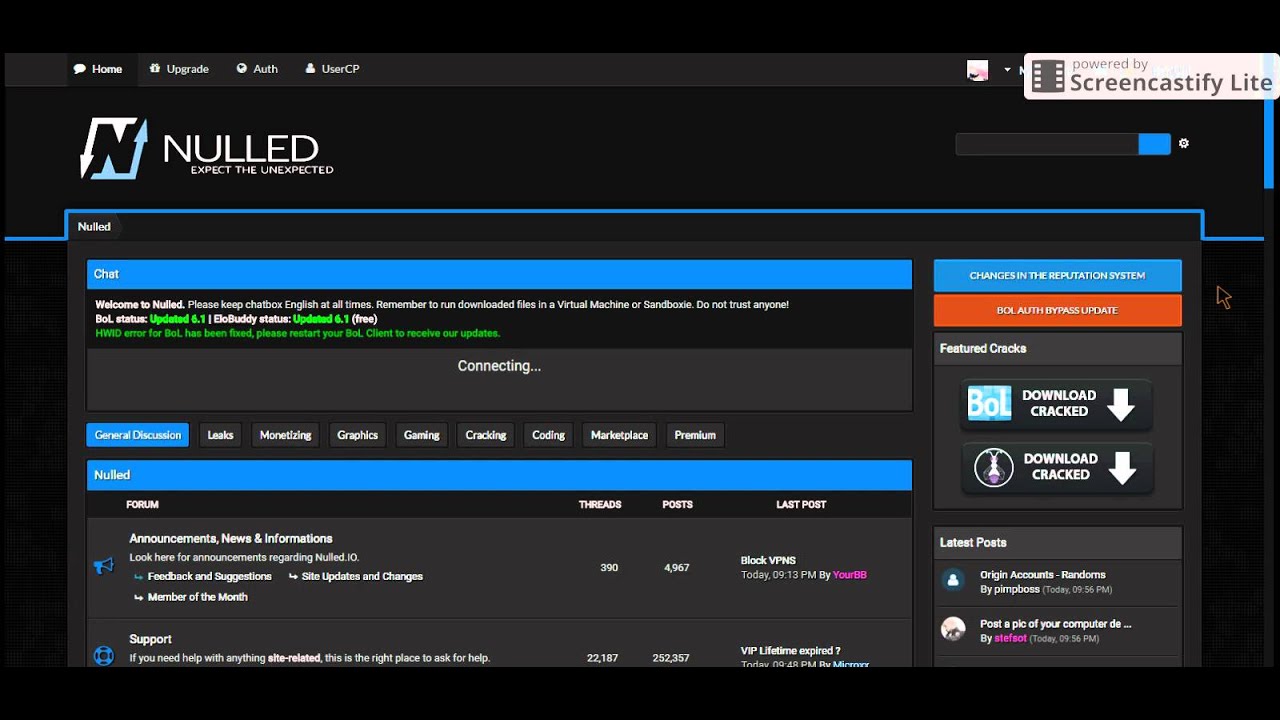This screenshot has height=720, width=1280.
Task: Open the Coding category tab
Action: click(x=548, y=435)
